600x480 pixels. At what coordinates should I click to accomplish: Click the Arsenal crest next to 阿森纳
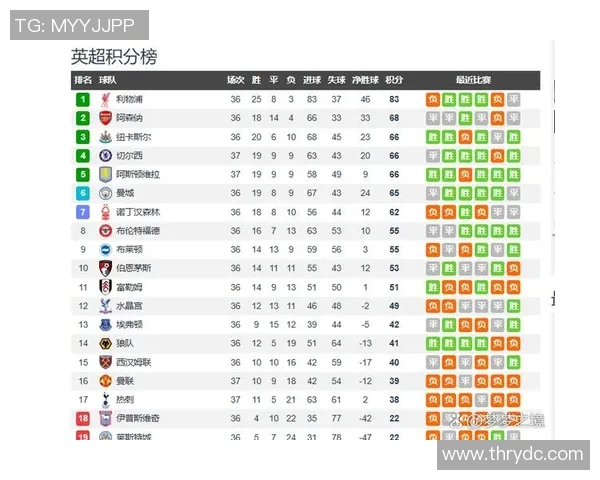105,118
